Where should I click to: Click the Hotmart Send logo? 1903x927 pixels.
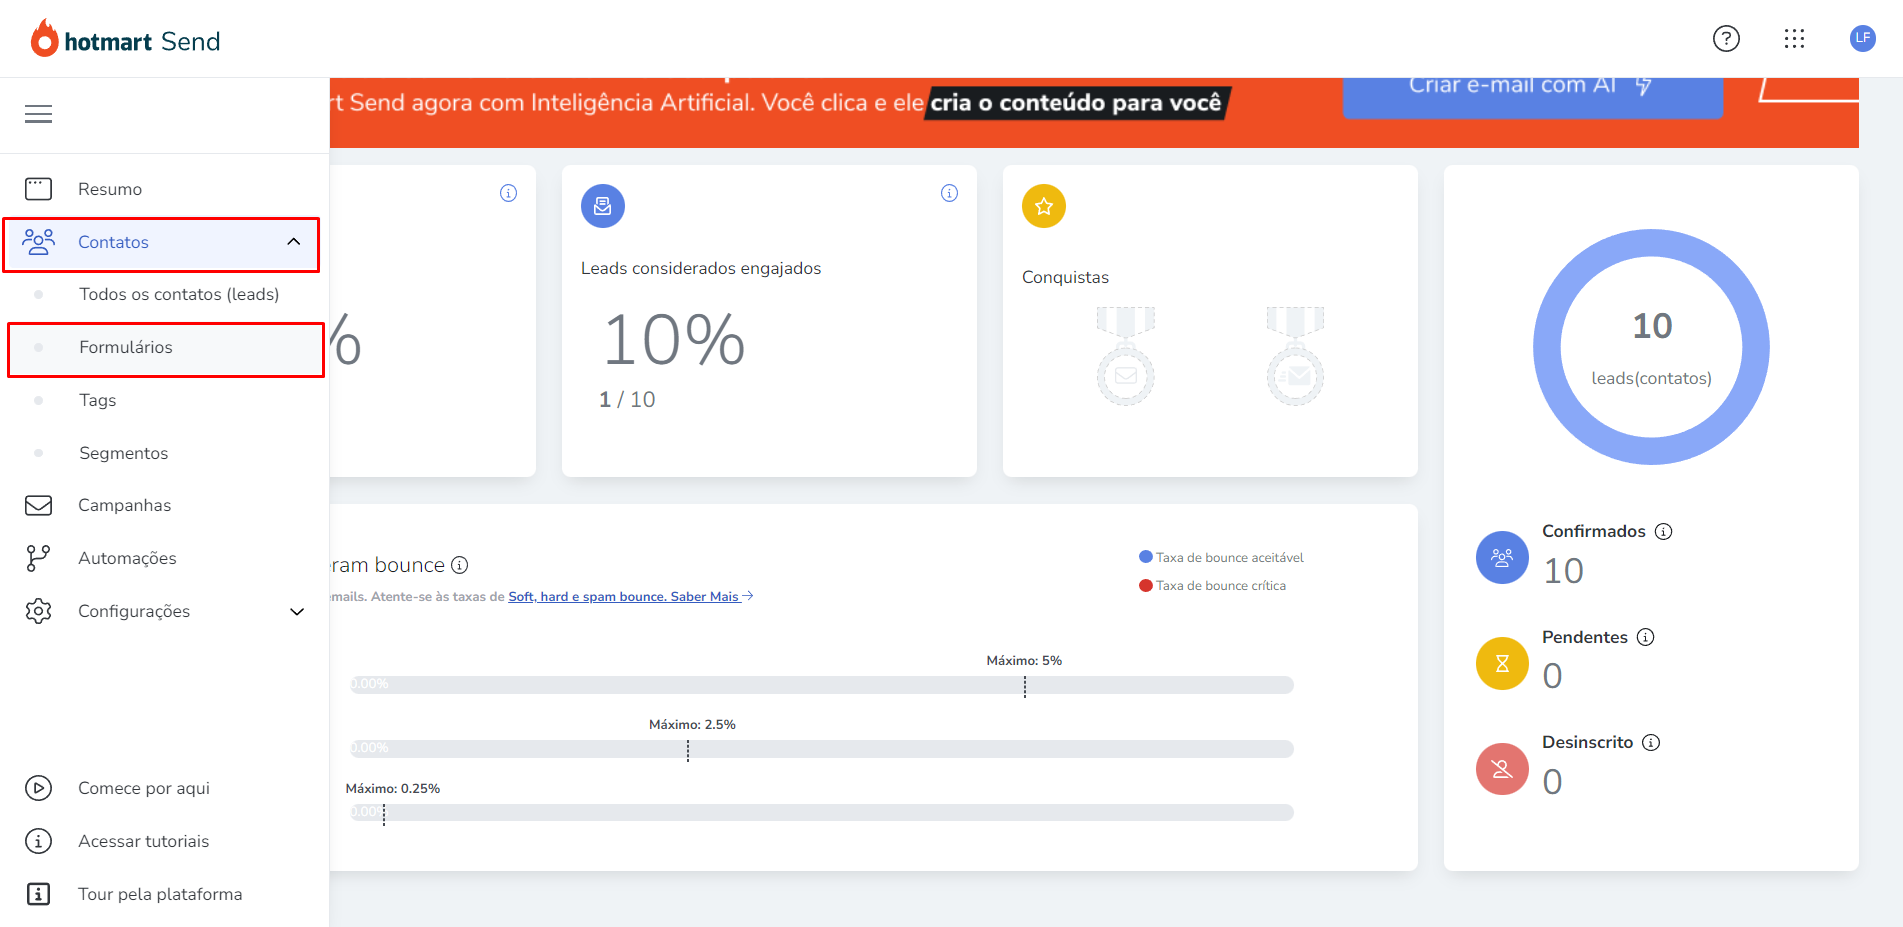pyautogui.click(x=124, y=39)
